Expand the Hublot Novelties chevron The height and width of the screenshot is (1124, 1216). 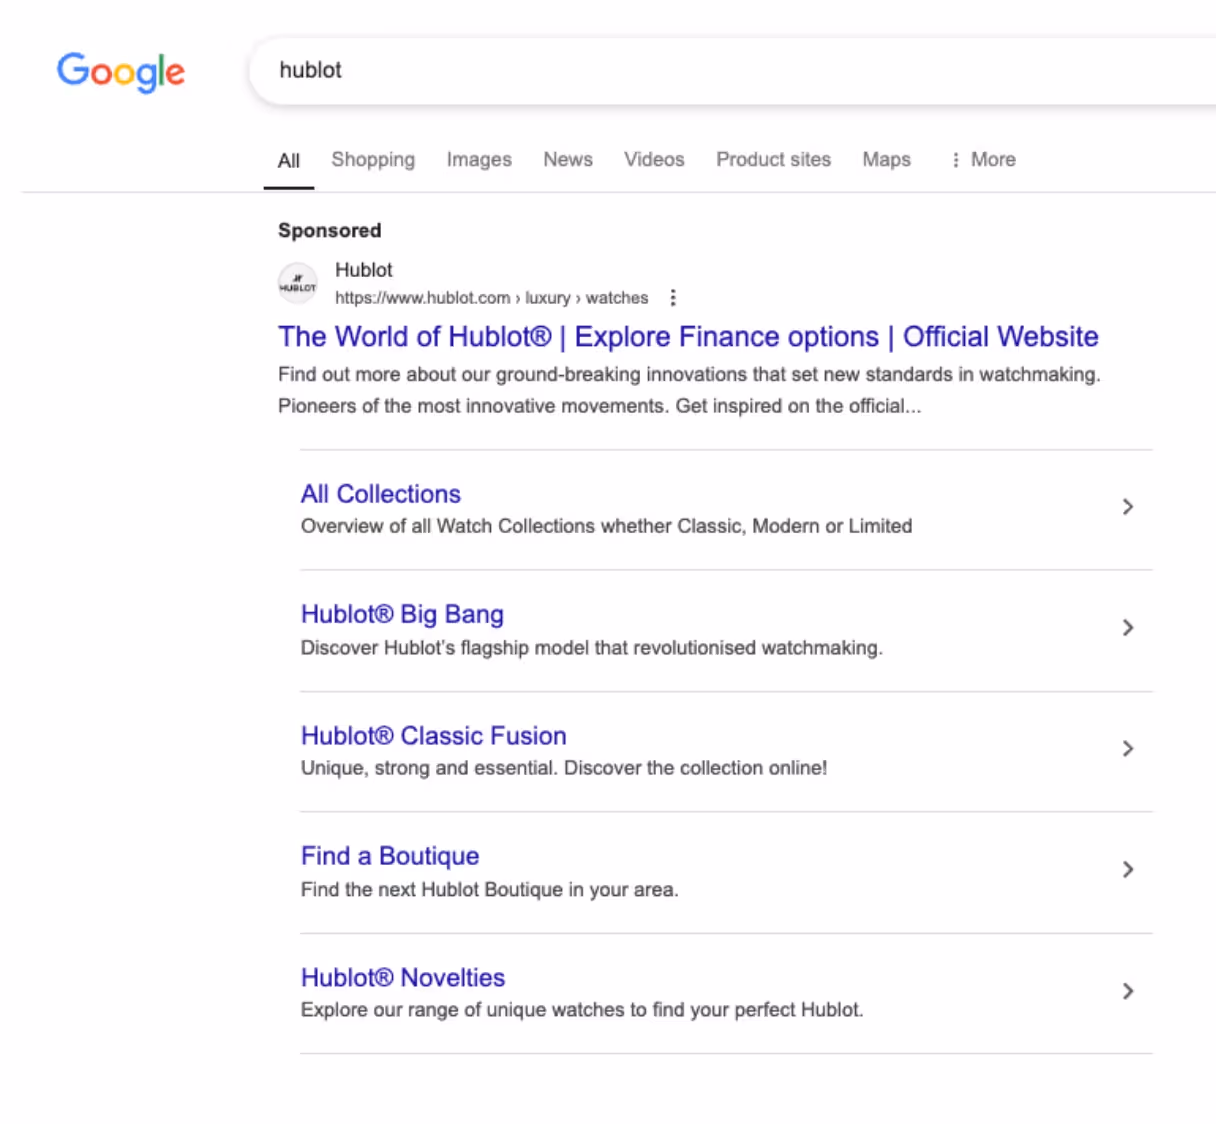(1128, 991)
